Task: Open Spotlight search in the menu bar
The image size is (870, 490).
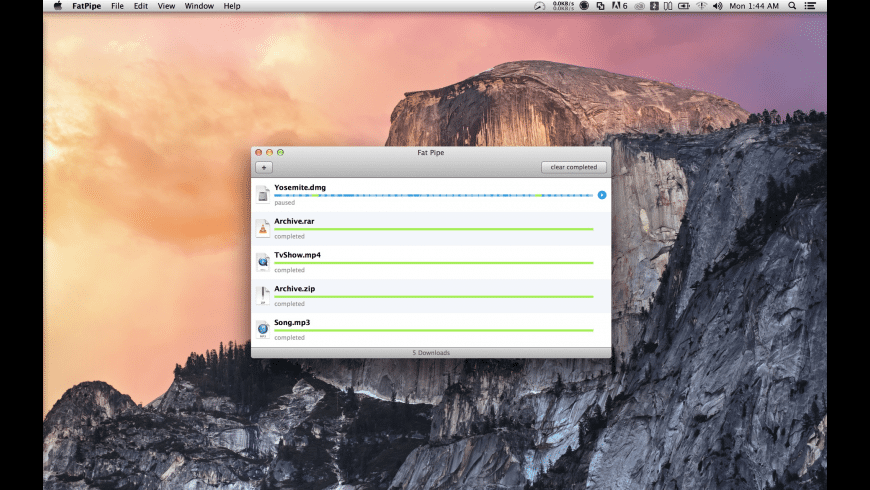Action: 792,6
